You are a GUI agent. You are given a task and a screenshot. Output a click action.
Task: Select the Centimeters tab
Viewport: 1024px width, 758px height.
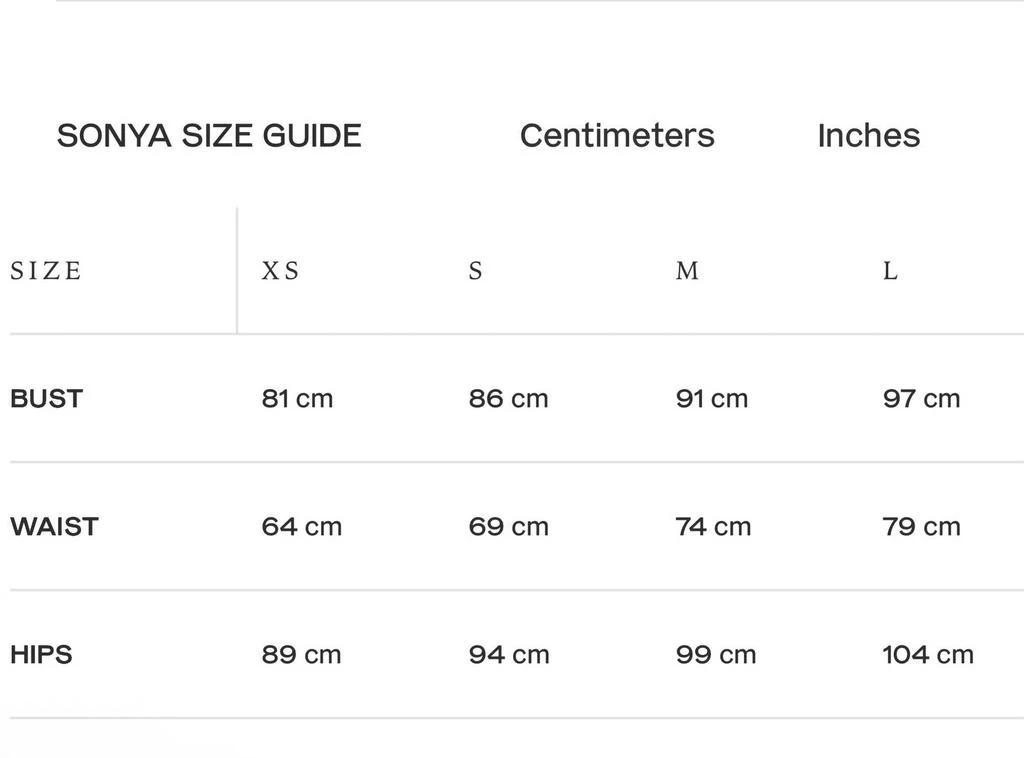617,136
